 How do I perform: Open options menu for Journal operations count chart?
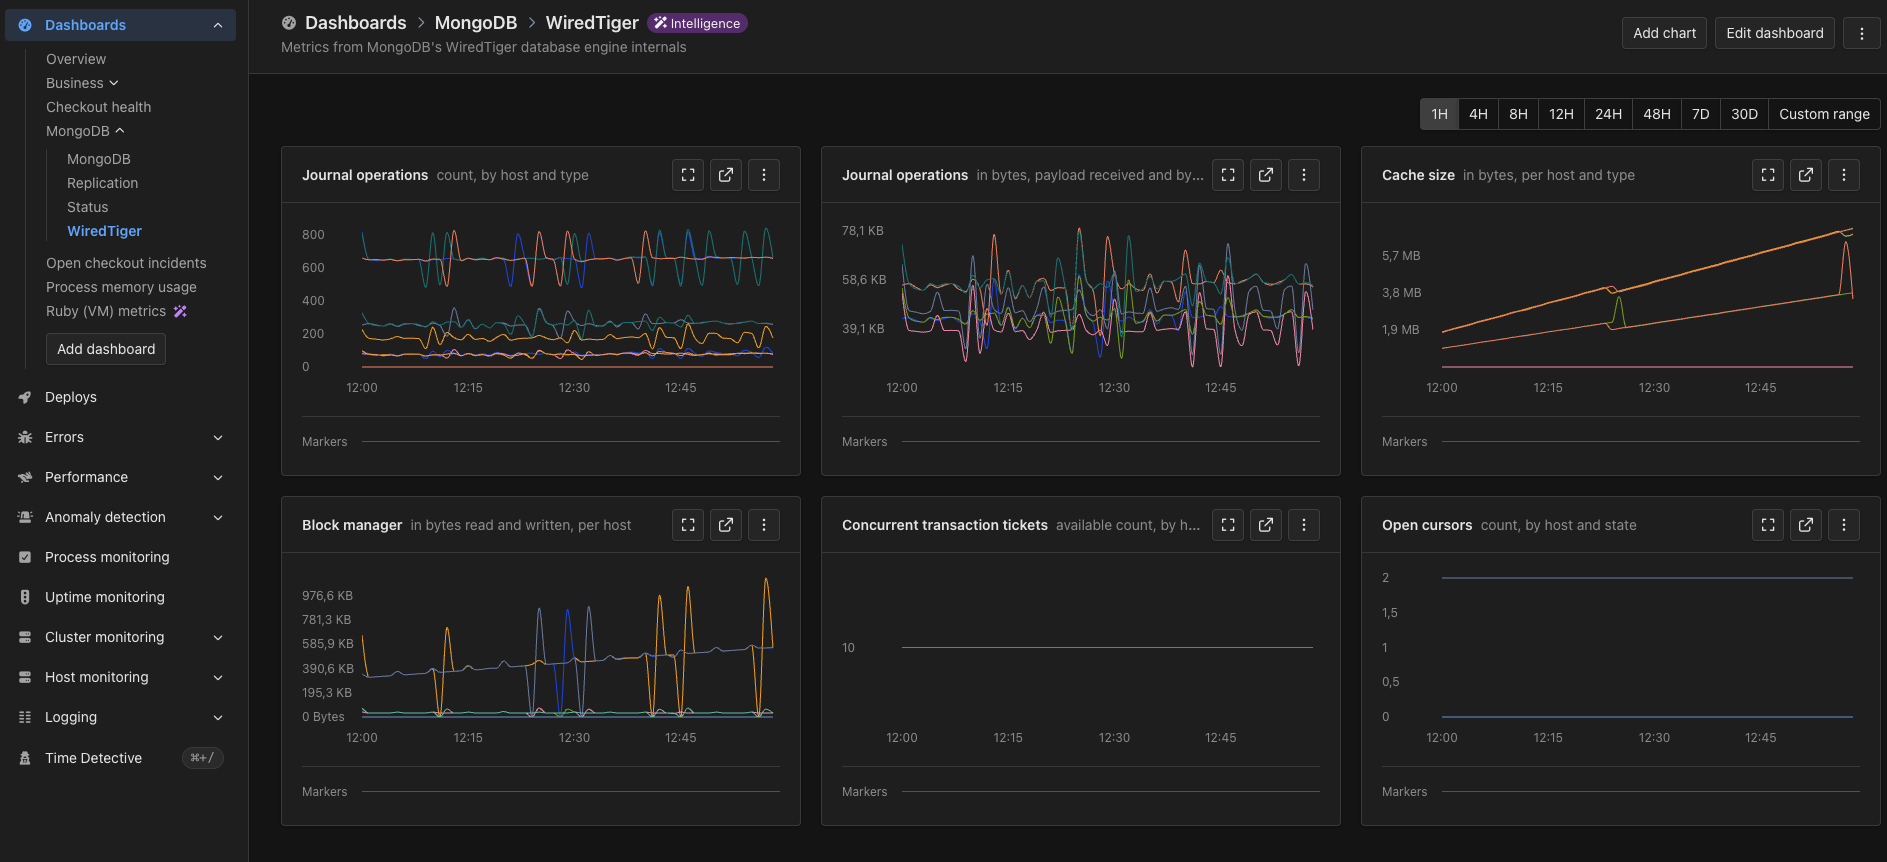(764, 175)
